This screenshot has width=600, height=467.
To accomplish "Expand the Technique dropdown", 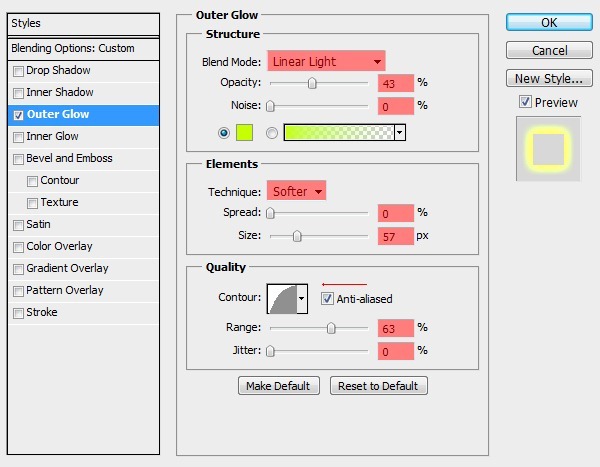I will click(x=296, y=191).
